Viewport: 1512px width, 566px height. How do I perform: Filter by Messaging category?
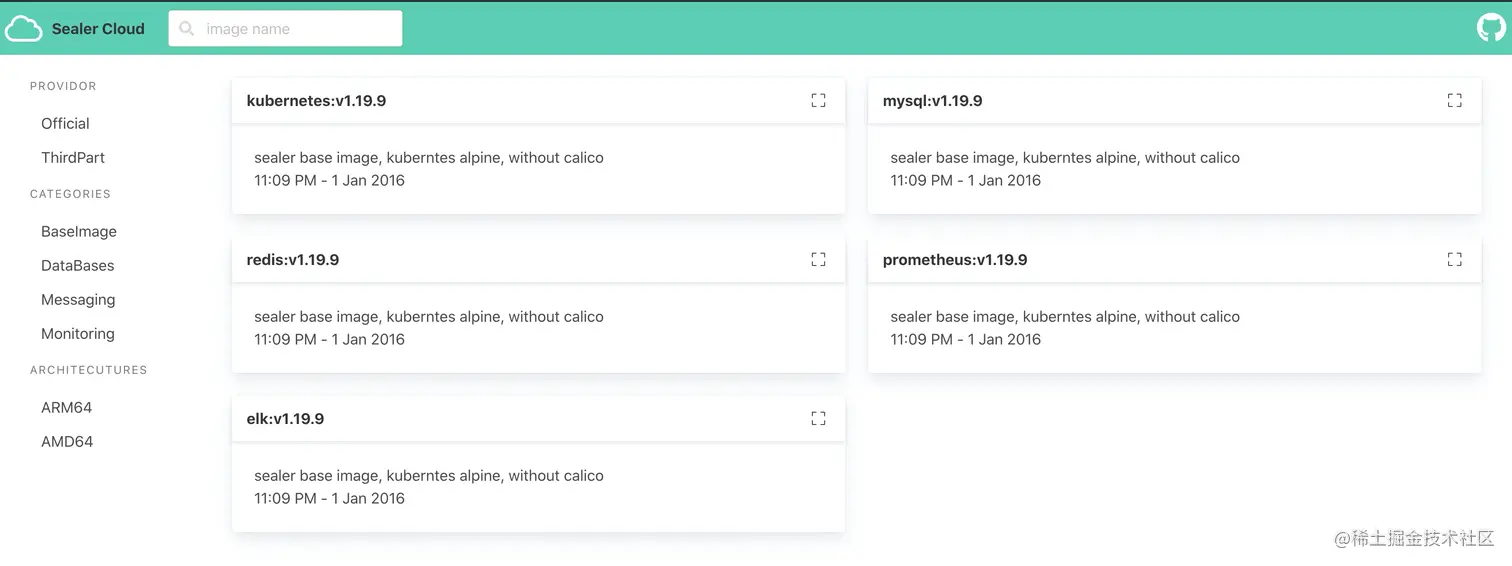78,300
